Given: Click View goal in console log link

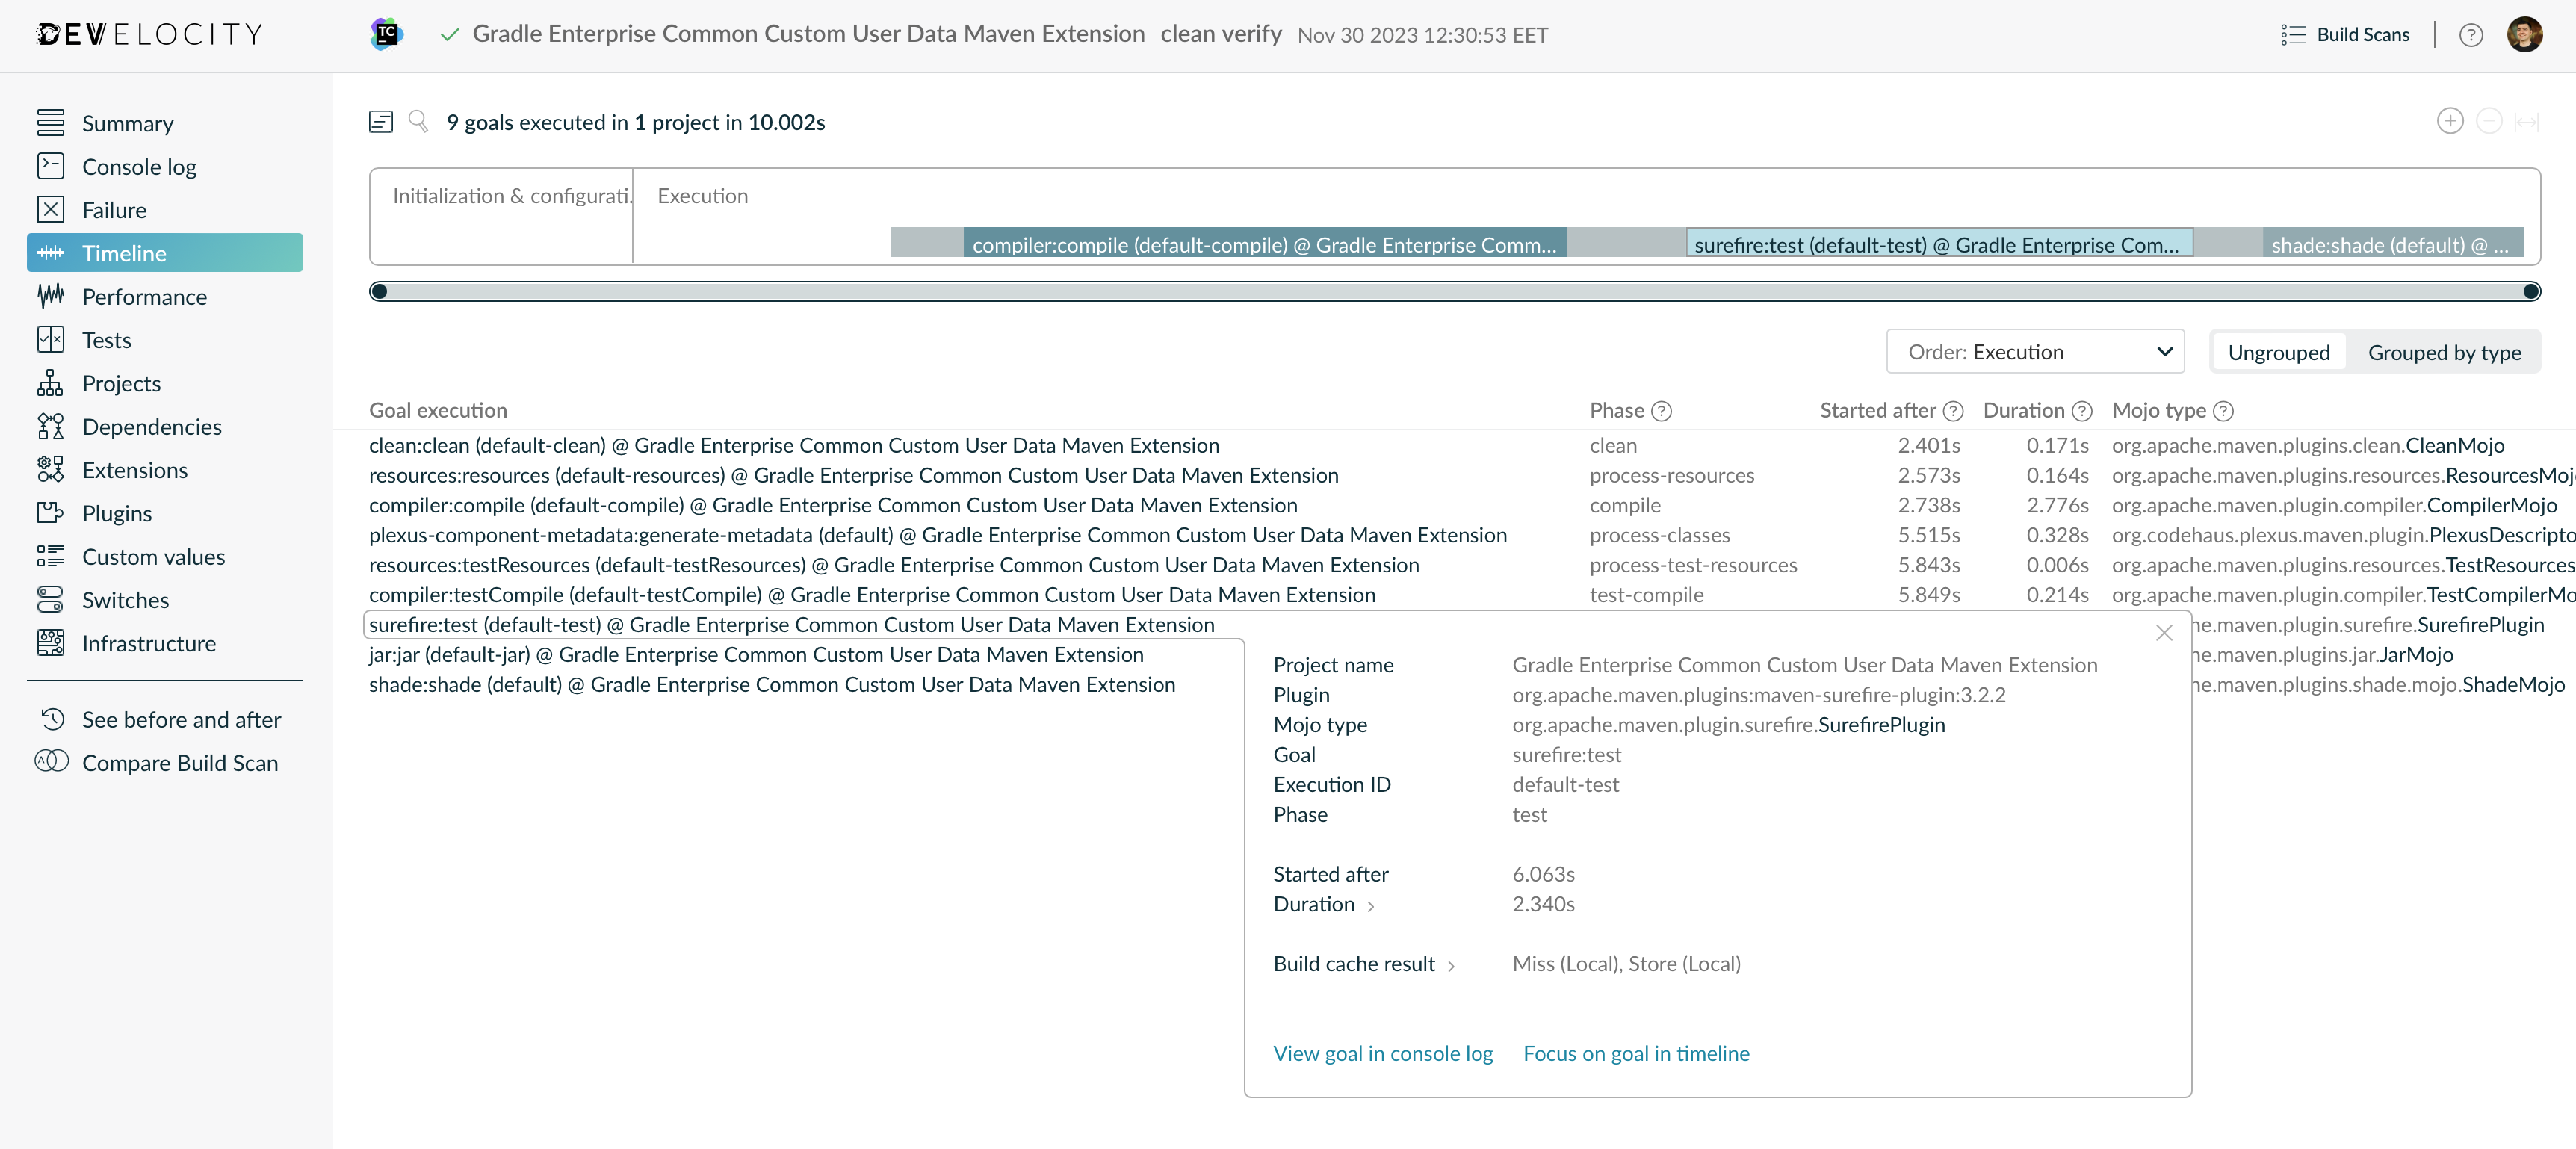Looking at the screenshot, I should tap(1382, 1053).
